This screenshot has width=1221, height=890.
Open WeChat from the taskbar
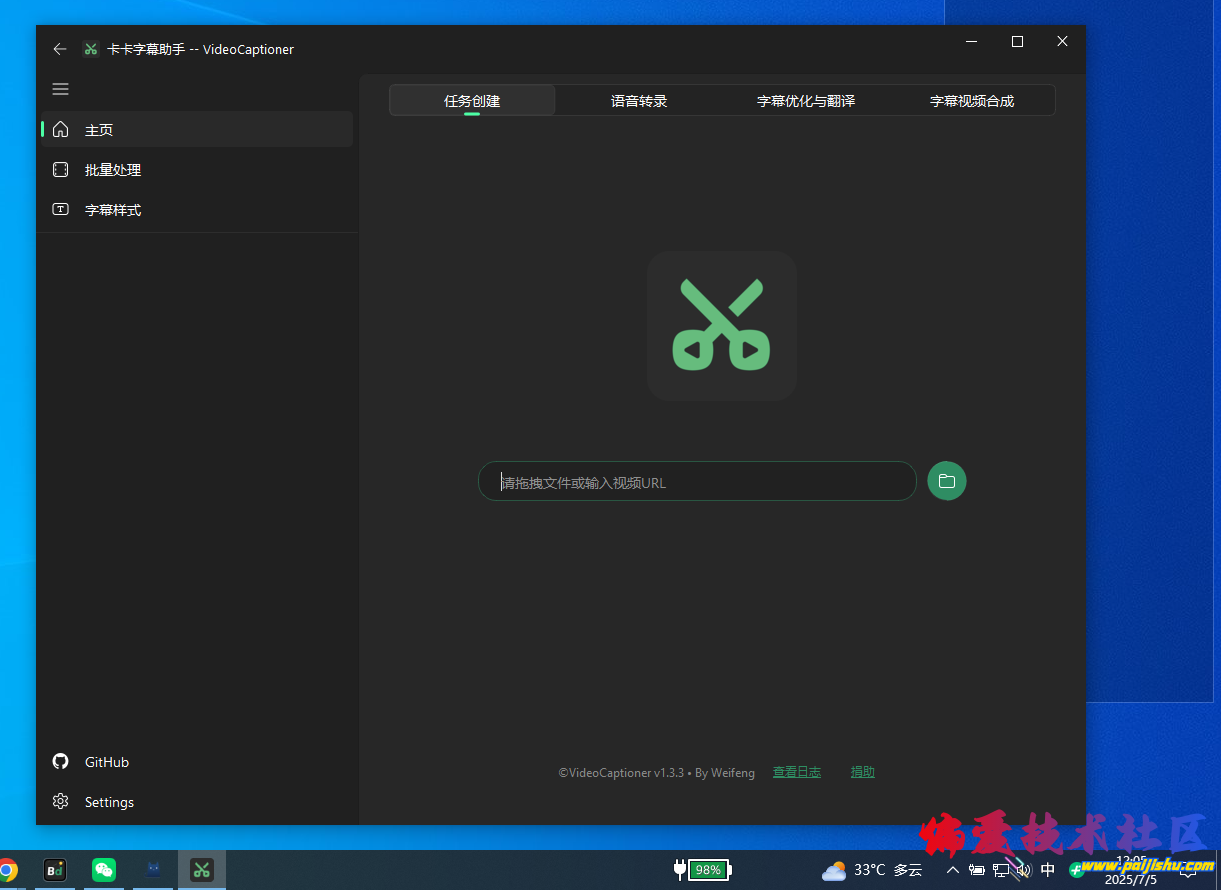click(x=104, y=870)
